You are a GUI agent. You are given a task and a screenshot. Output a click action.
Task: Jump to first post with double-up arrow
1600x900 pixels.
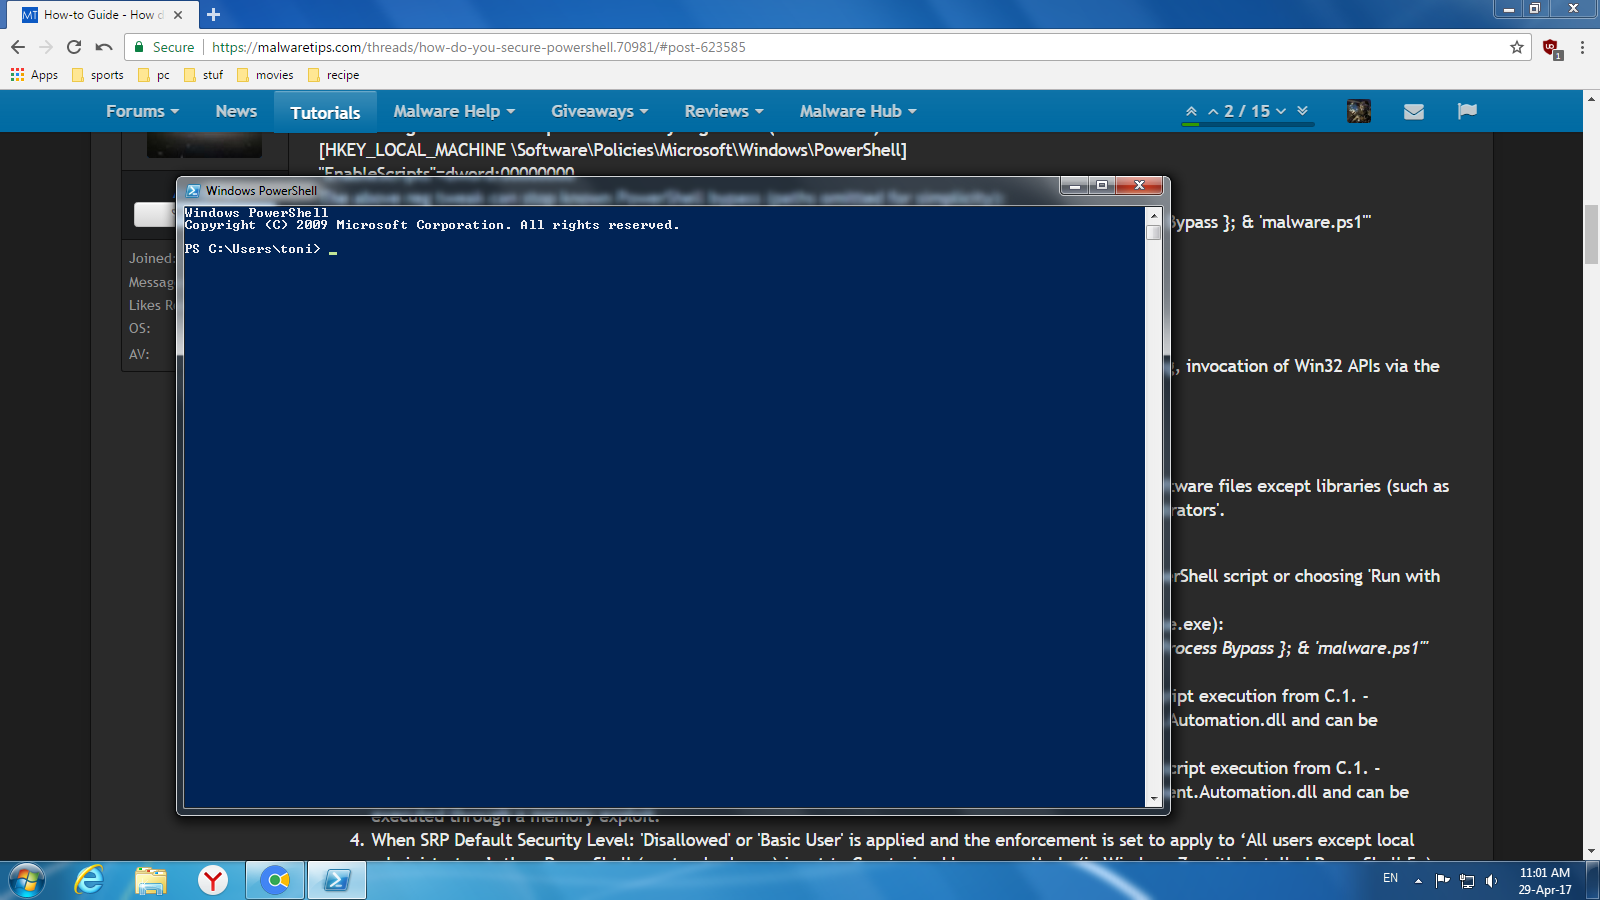[1191, 111]
